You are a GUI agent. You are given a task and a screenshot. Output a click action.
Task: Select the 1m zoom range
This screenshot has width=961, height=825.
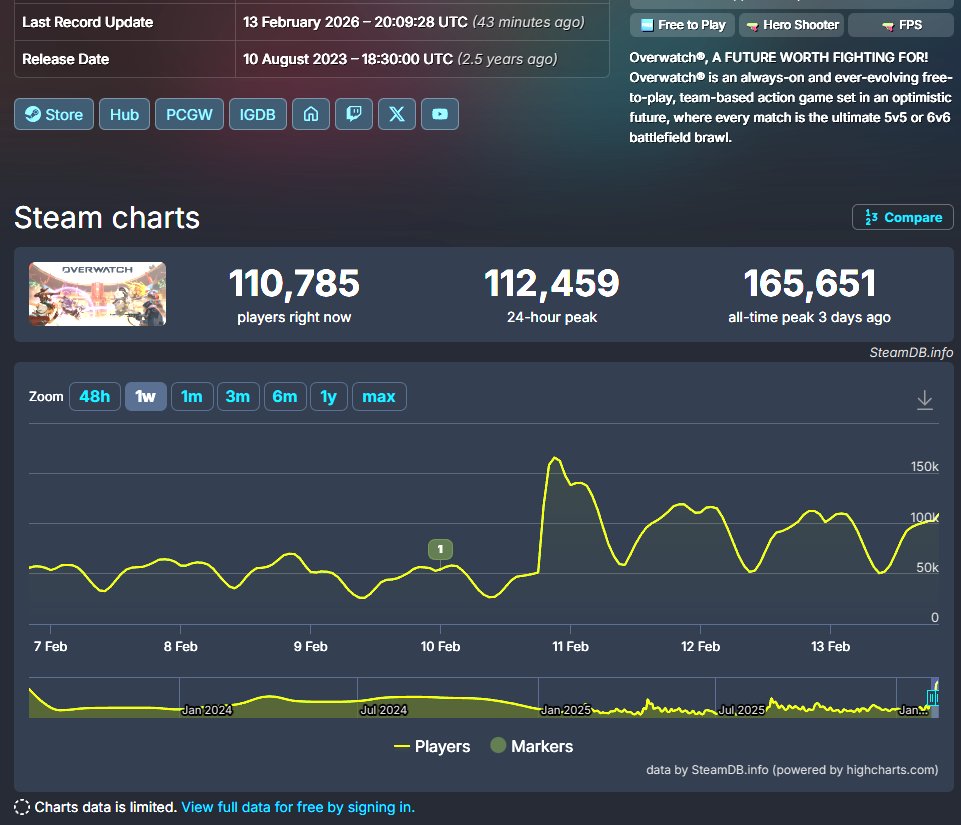tap(192, 397)
